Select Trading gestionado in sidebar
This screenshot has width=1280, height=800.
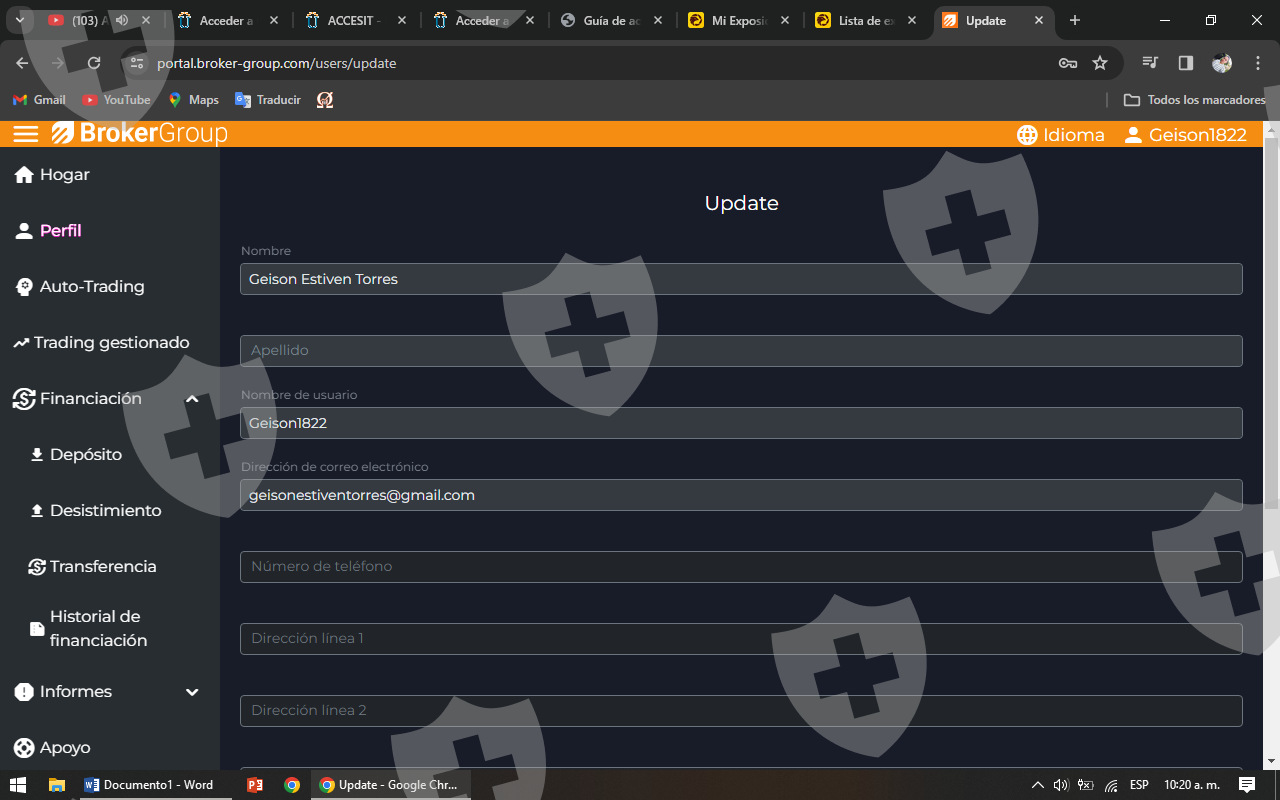click(x=110, y=343)
